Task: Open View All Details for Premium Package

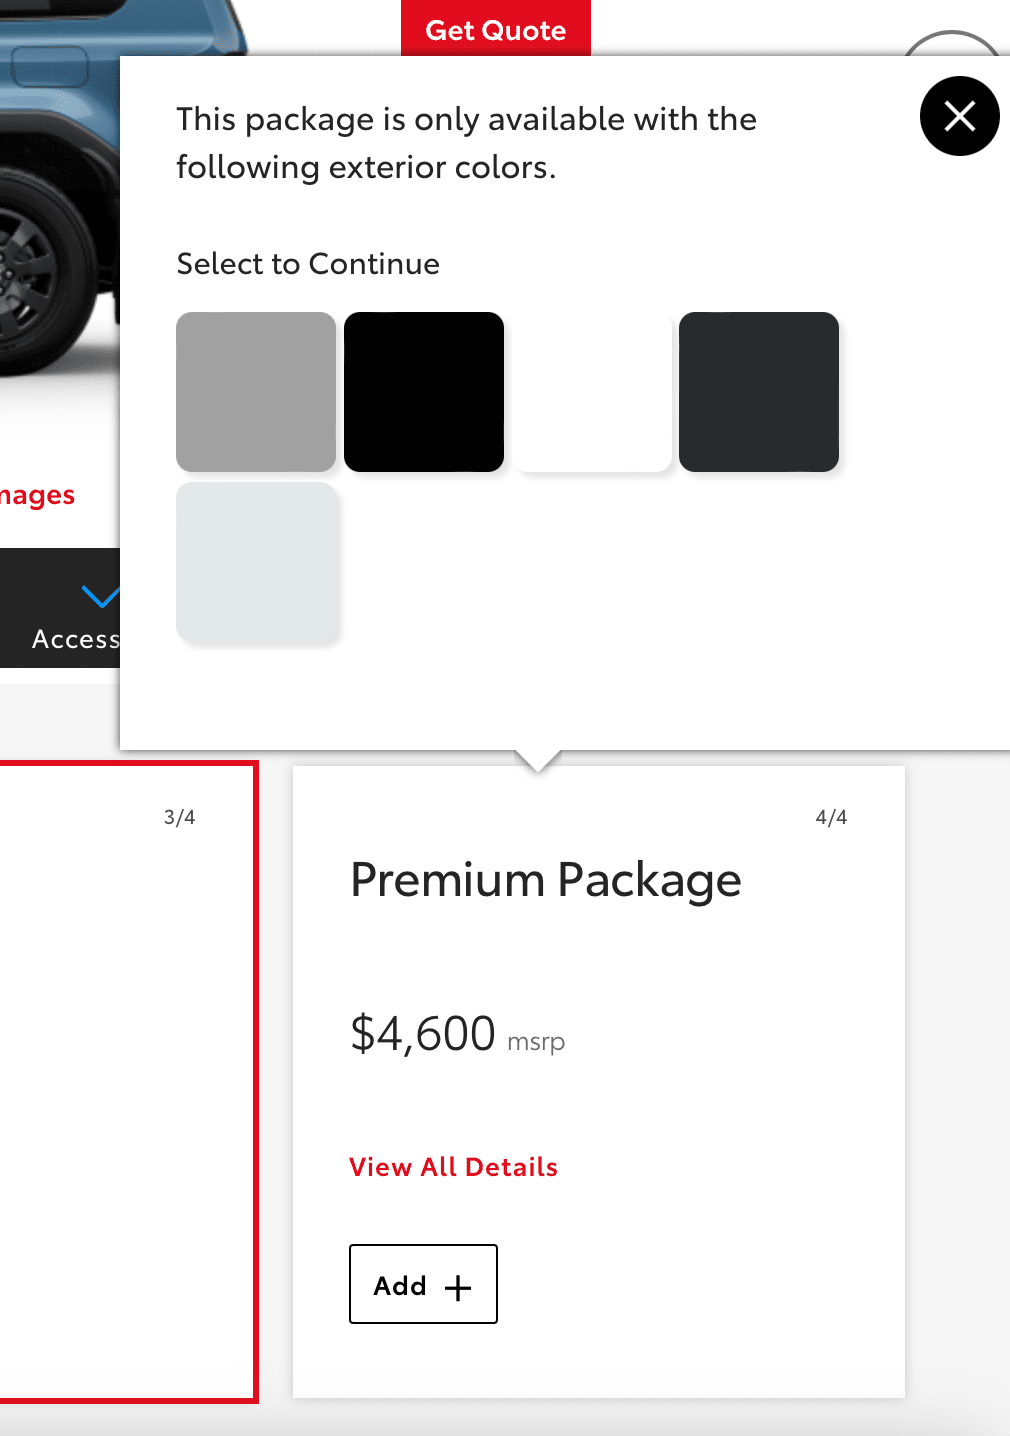Action: 453,1167
